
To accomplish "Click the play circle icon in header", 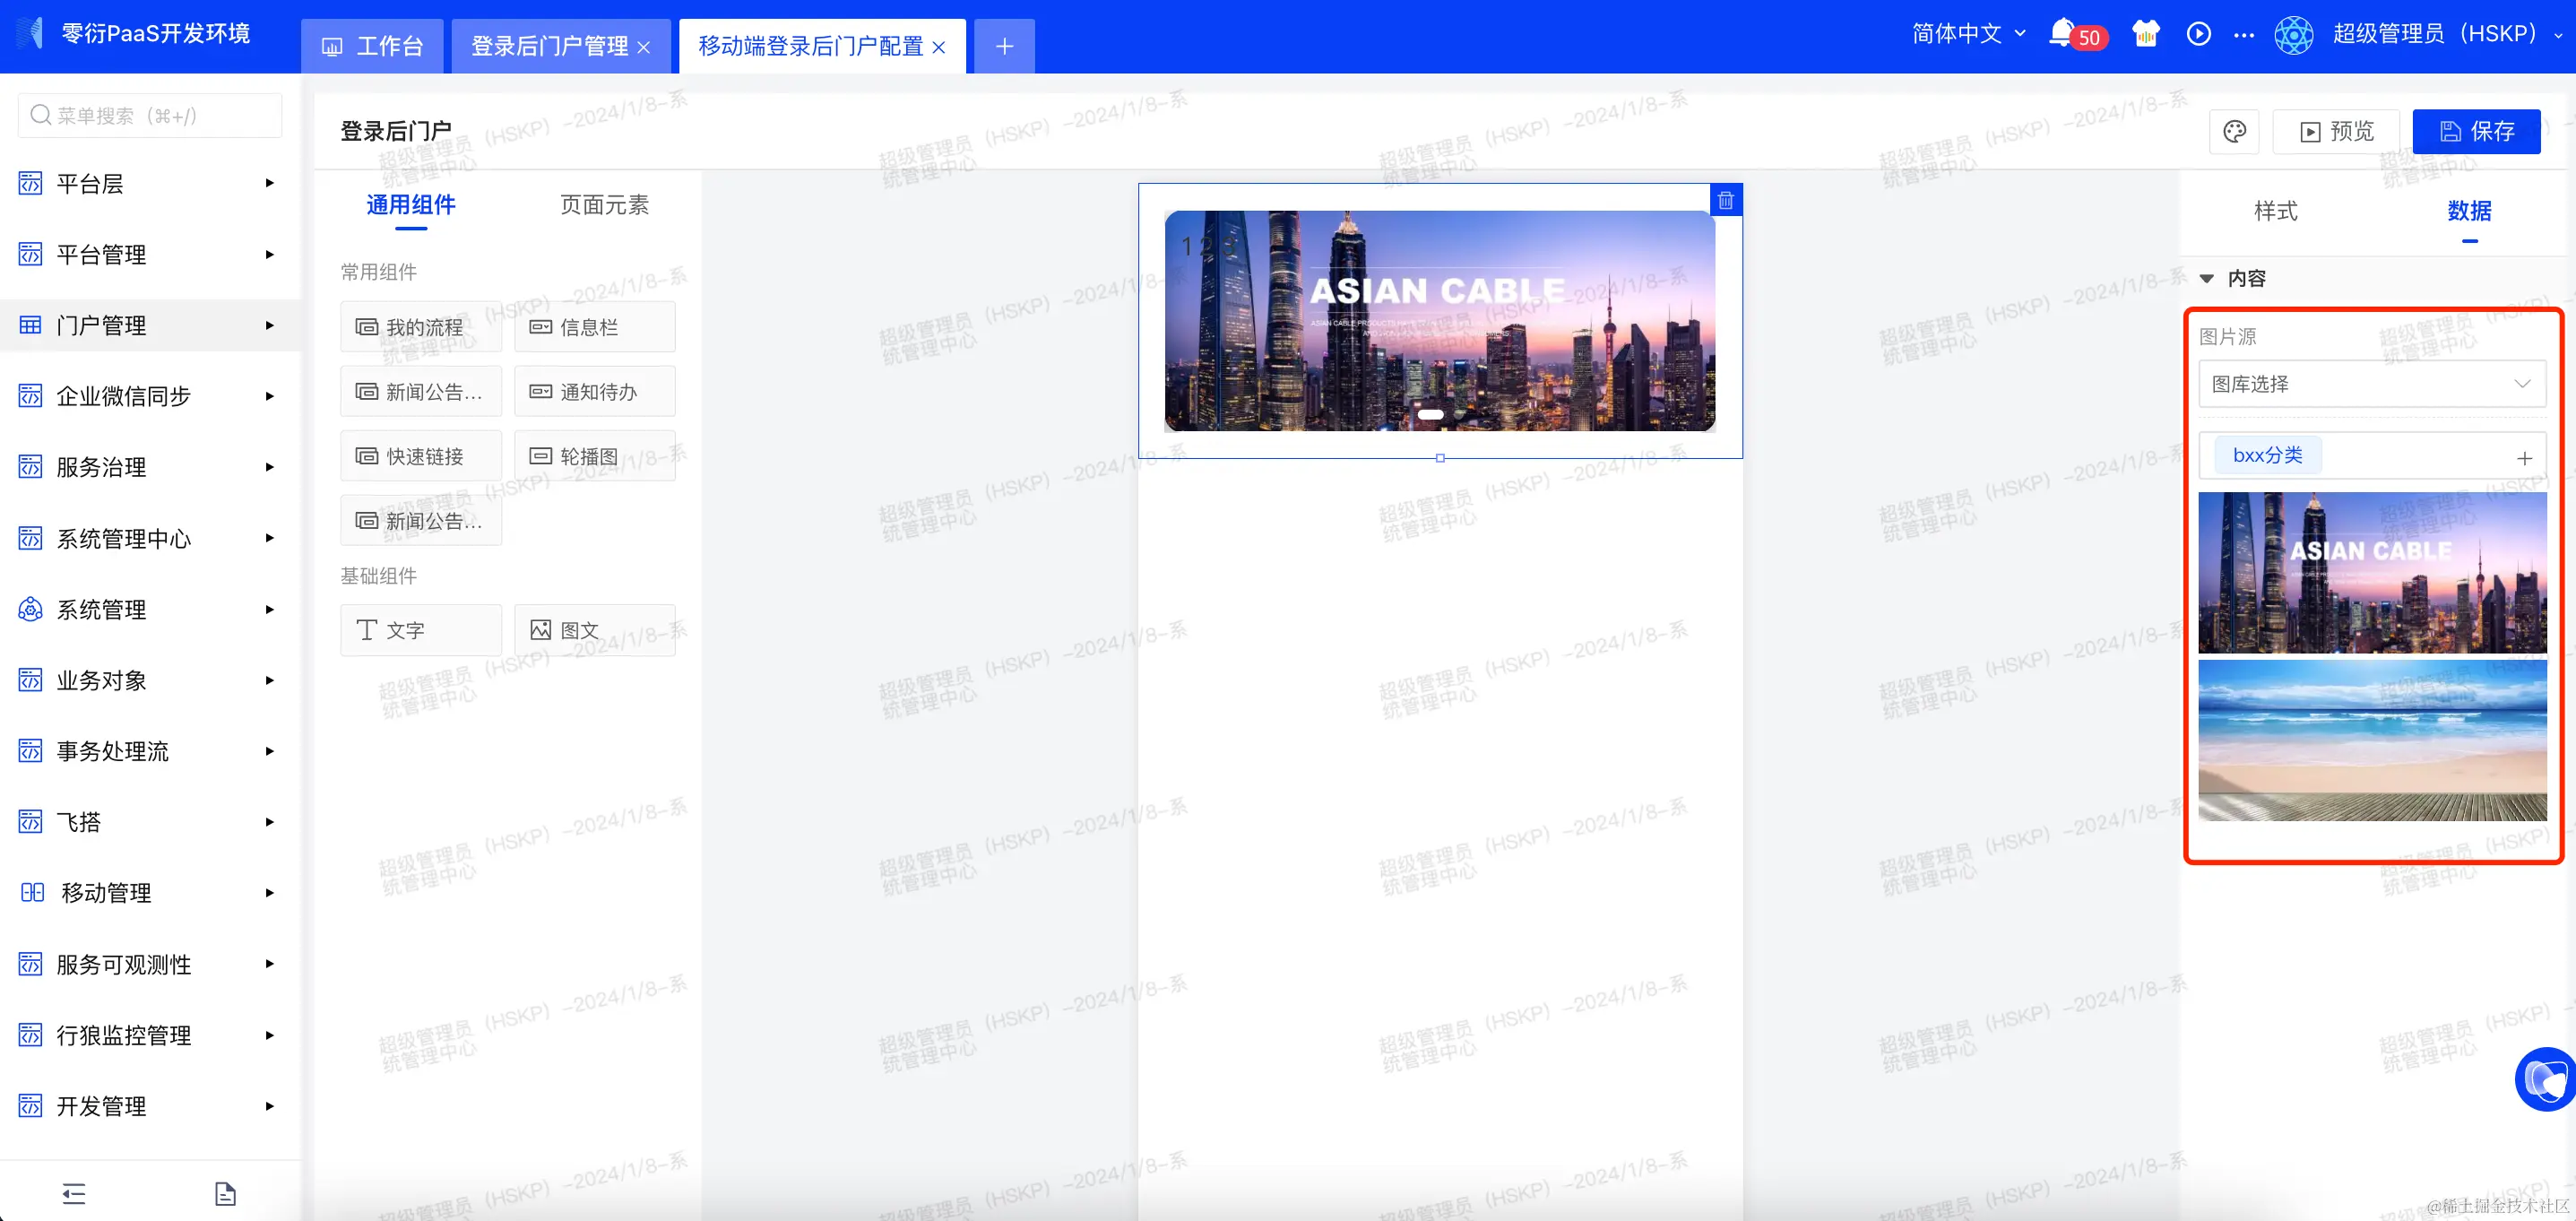I will (x=2198, y=33).
